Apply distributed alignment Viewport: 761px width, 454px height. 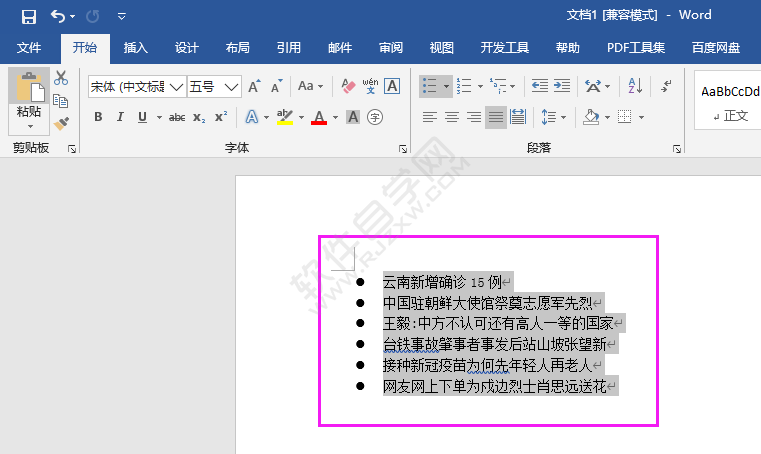[x=518, y=117]
